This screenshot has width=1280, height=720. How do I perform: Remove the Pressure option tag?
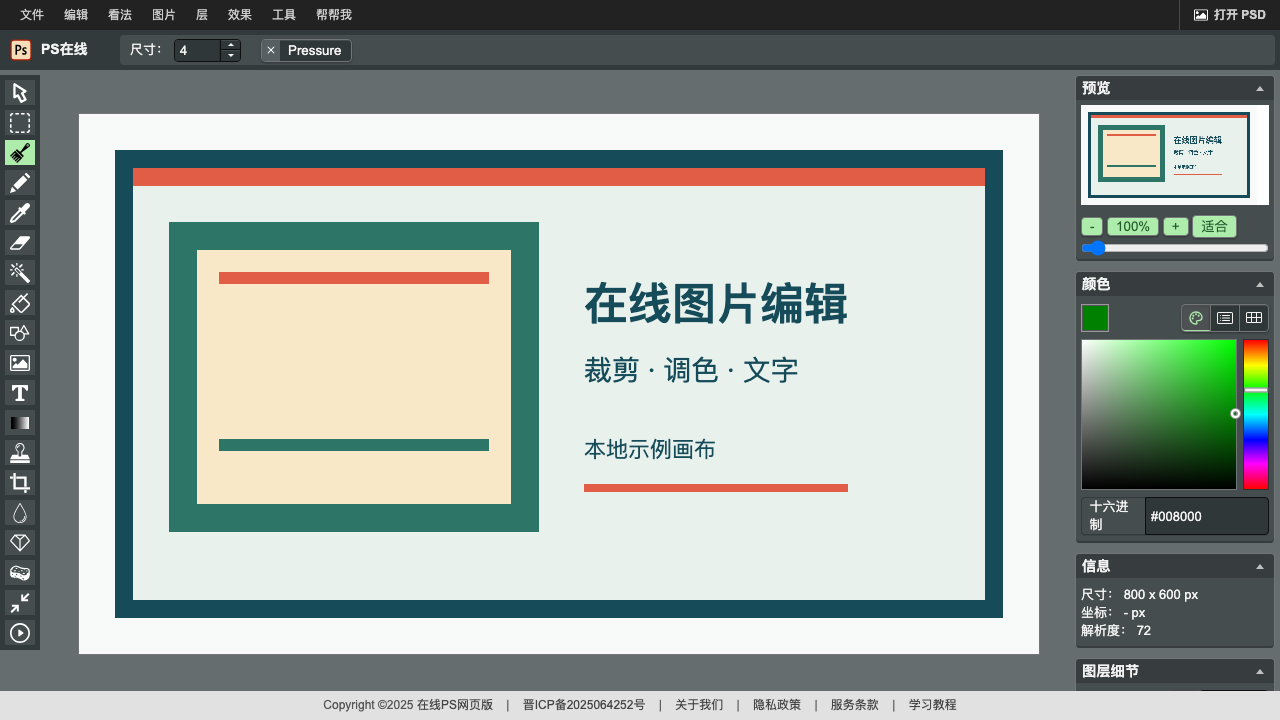271,50
